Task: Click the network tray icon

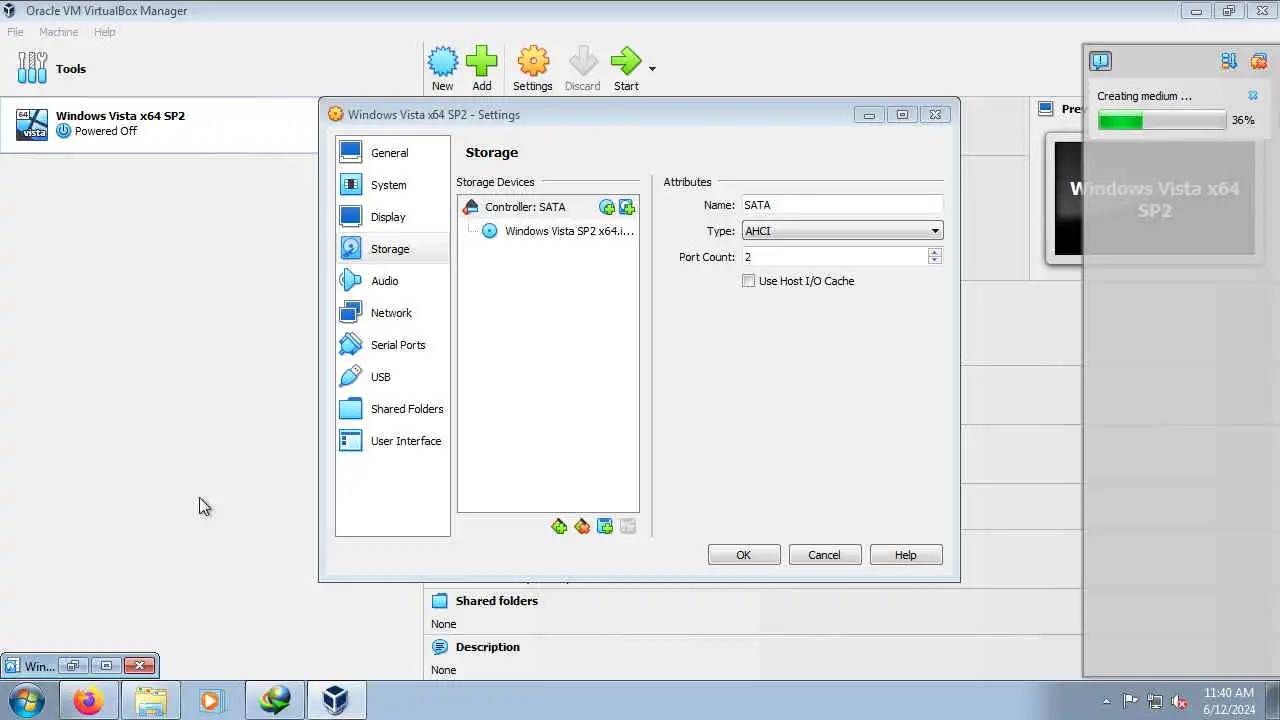Action: click(x=1155, y=701)
